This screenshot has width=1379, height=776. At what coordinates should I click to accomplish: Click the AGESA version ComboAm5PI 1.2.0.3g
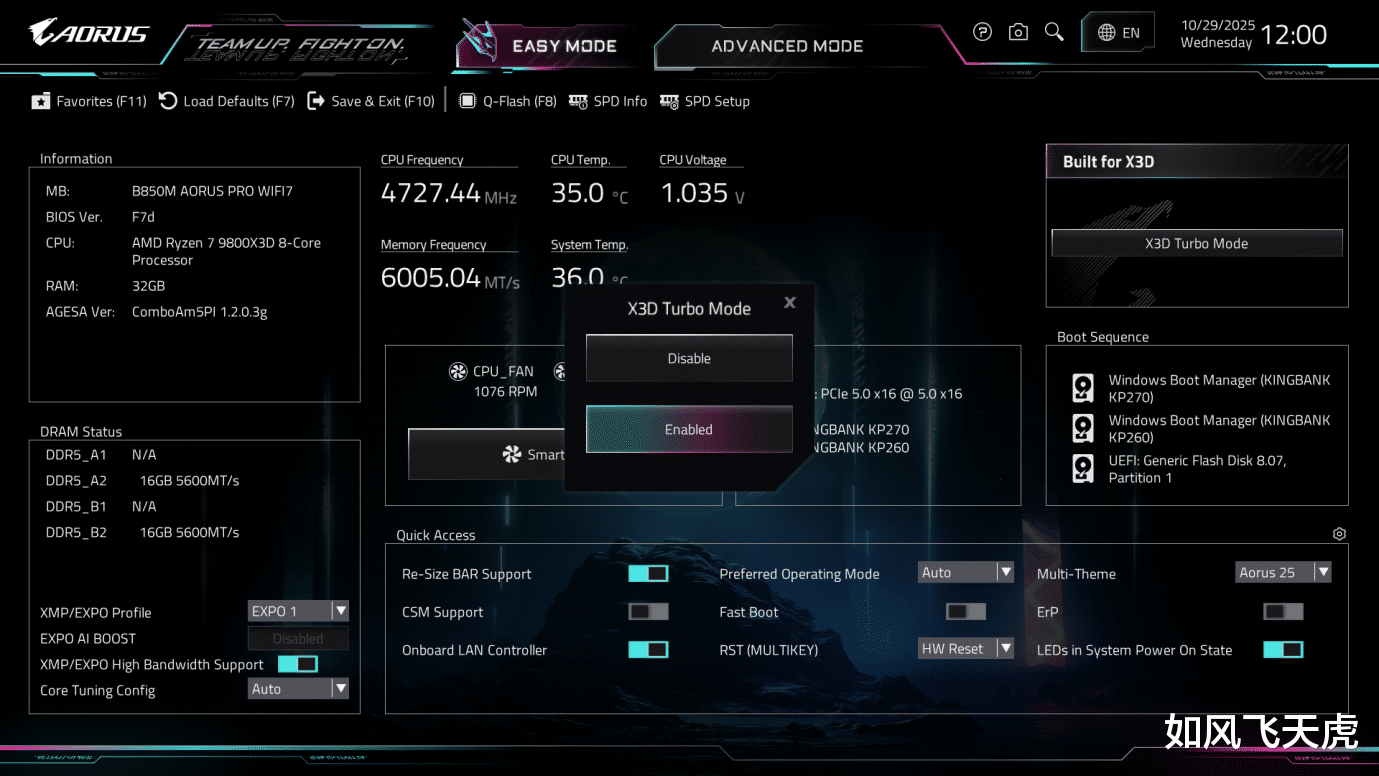pos(200,312)
